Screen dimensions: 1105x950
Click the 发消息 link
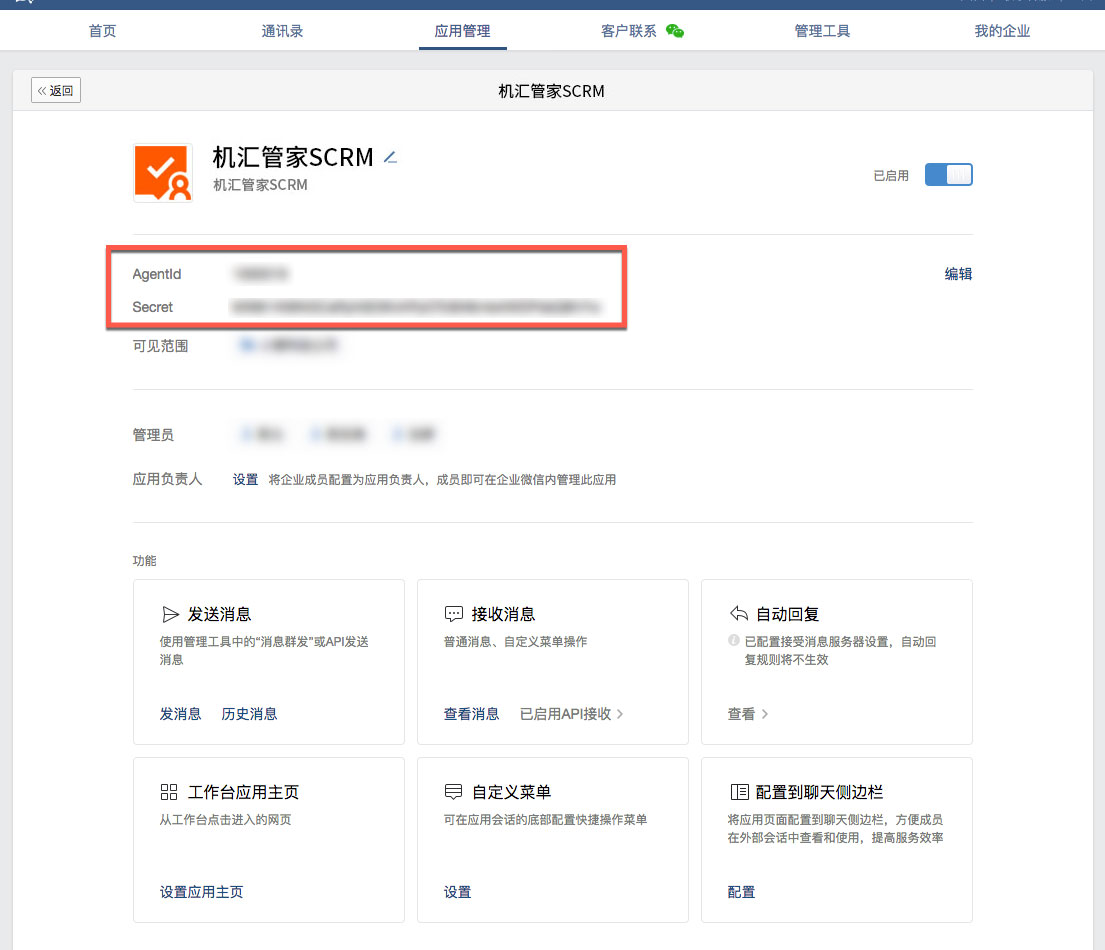pos(180,714)
